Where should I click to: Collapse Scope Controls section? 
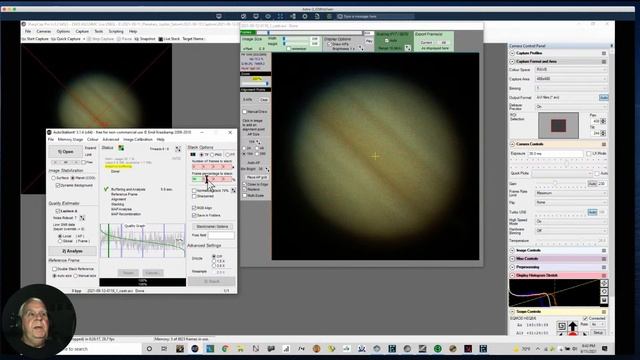pyautogui.click(x=512, y=311)
